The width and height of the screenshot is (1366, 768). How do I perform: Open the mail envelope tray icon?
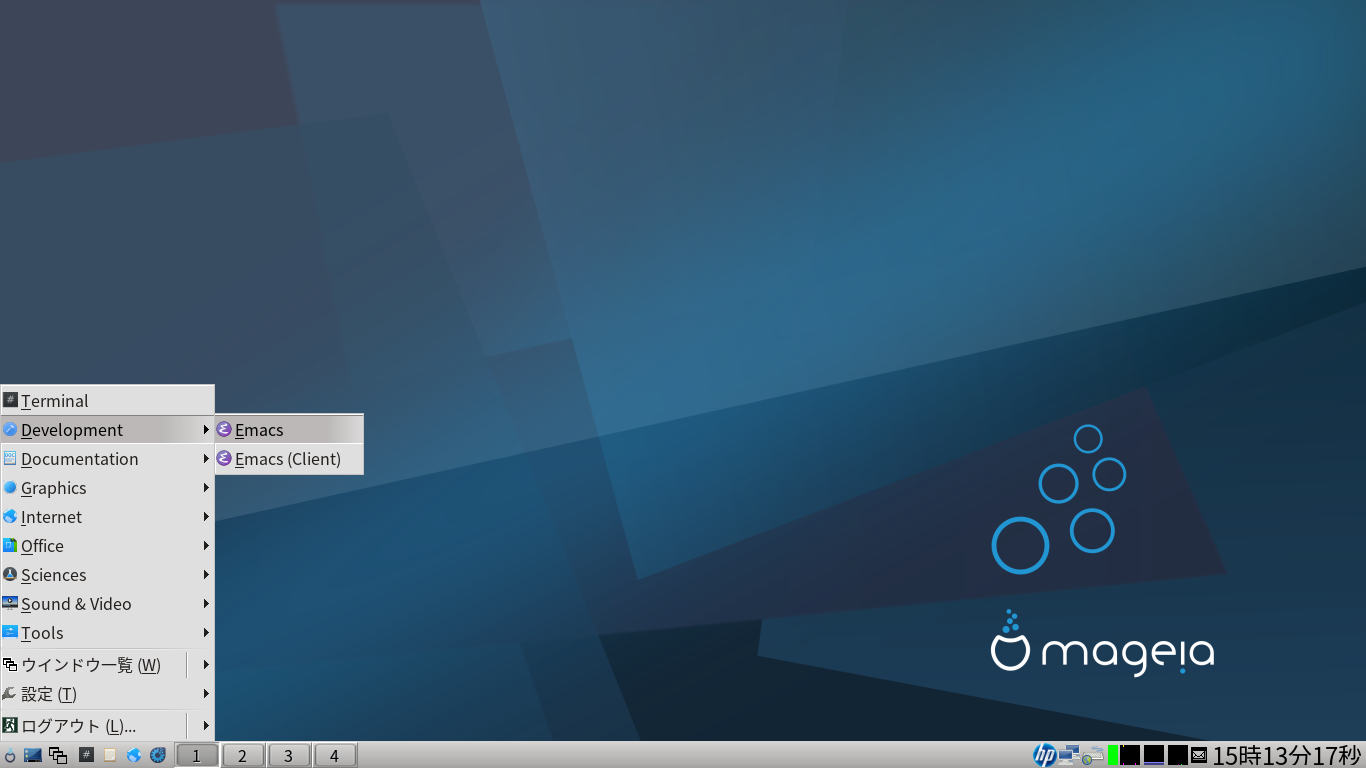point(1199,755)
